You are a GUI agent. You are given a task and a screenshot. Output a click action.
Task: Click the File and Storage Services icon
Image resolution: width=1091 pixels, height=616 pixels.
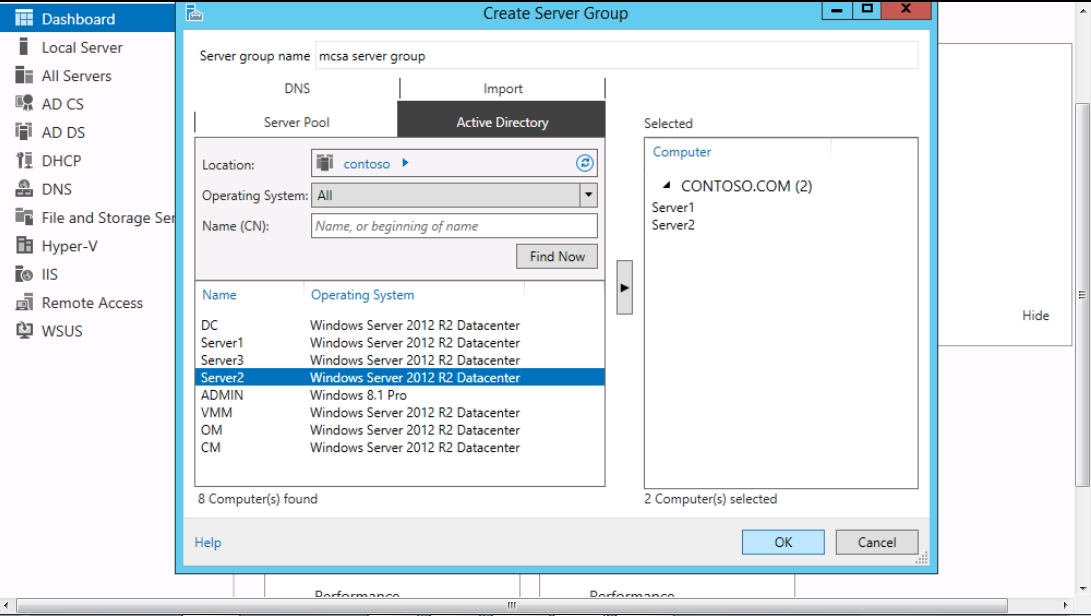point(24,217)
